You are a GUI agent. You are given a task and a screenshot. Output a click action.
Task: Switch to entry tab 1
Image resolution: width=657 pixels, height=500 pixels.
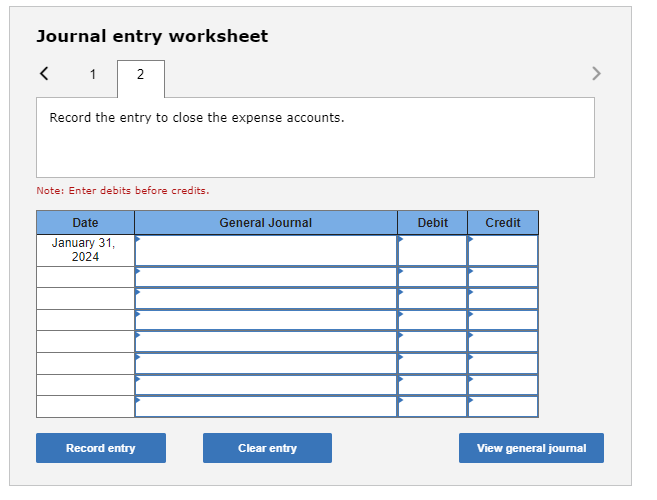pyautogui.click(x=93, y=74)
